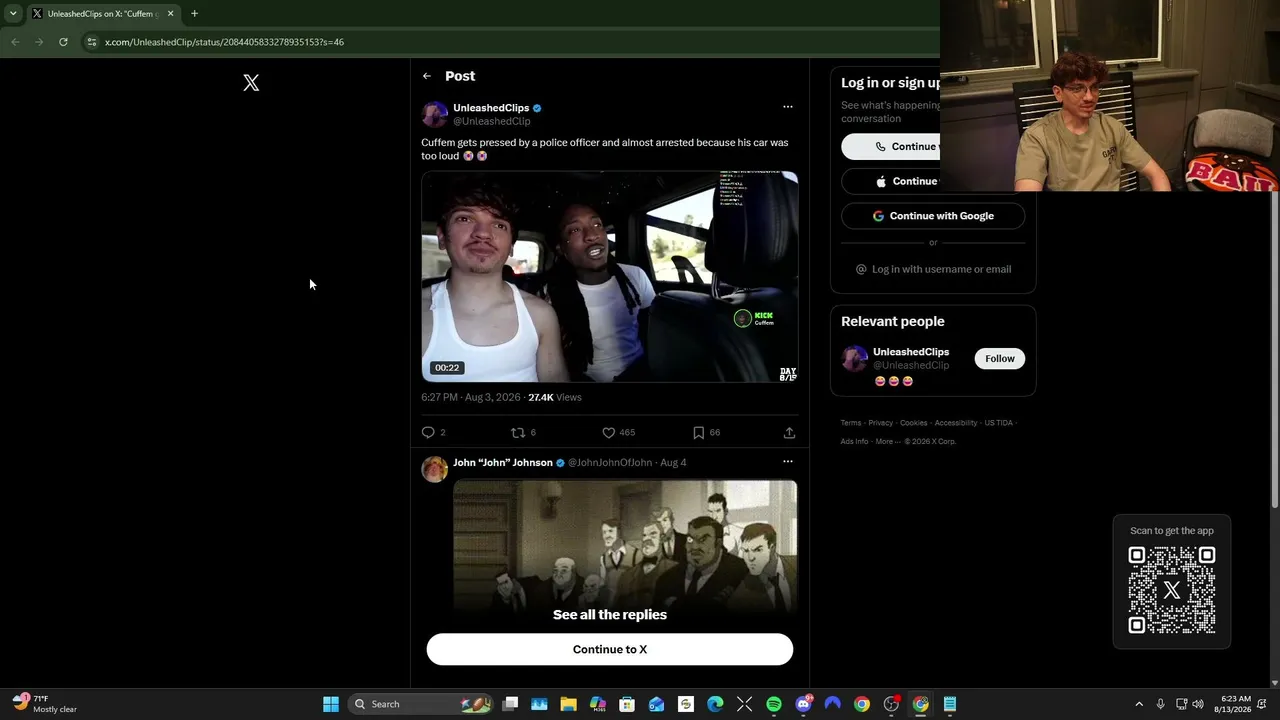1280x720 pixels.
Task: Log in with username or email
Action: click(x=933, y=269)
